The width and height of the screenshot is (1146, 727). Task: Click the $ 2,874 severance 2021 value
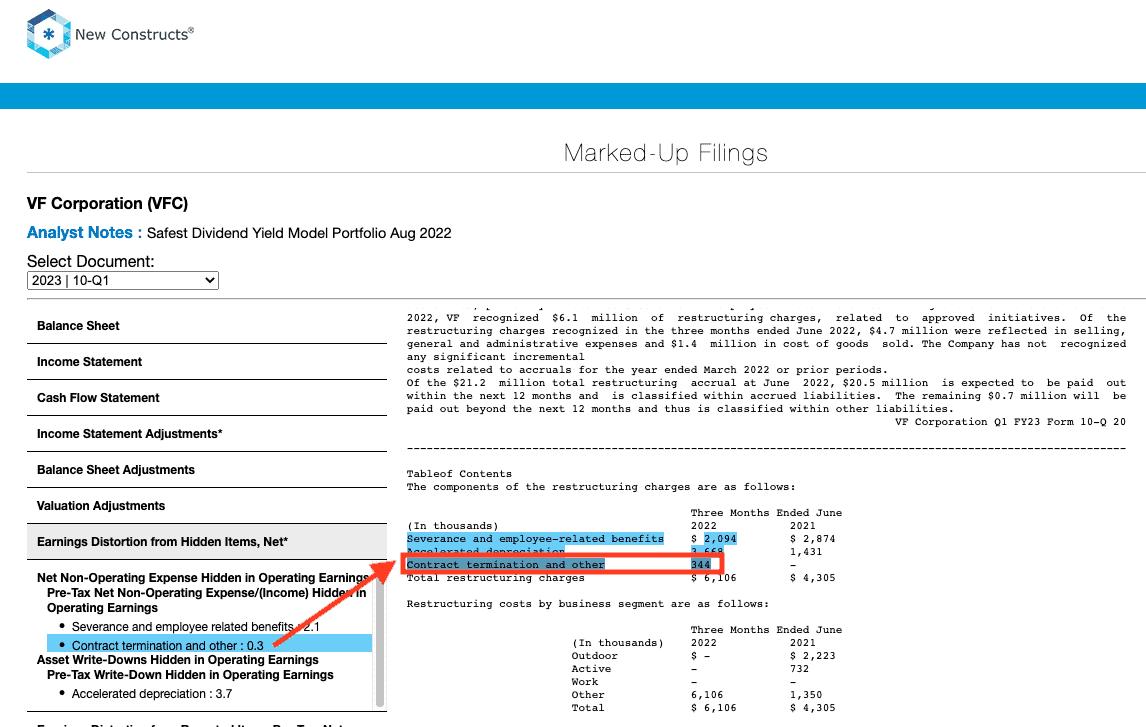813,538
